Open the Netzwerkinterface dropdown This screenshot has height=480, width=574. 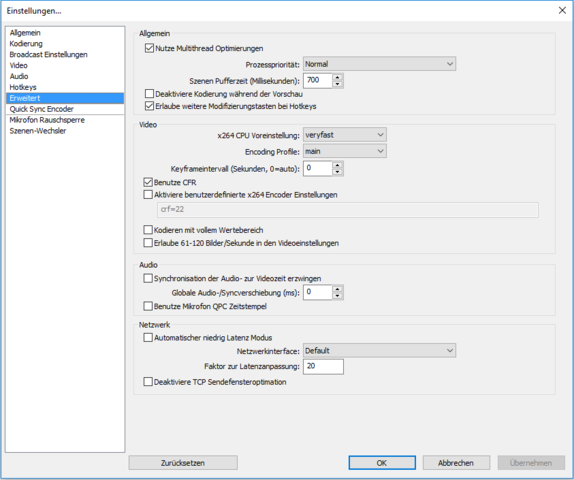click(379, 351)
